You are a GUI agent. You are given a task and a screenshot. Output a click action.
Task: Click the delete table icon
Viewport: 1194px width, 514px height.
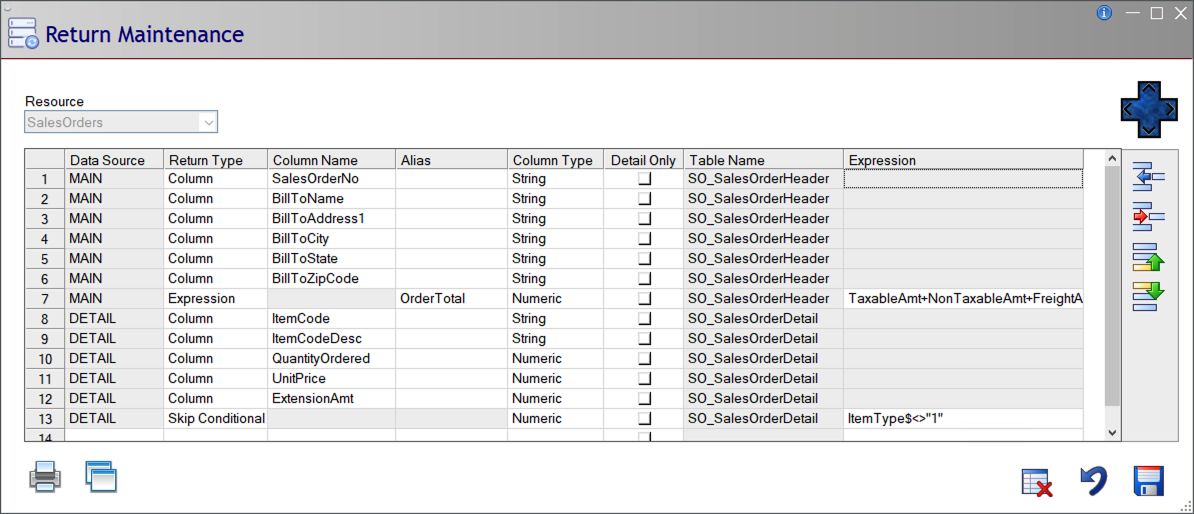(1037, 482)
